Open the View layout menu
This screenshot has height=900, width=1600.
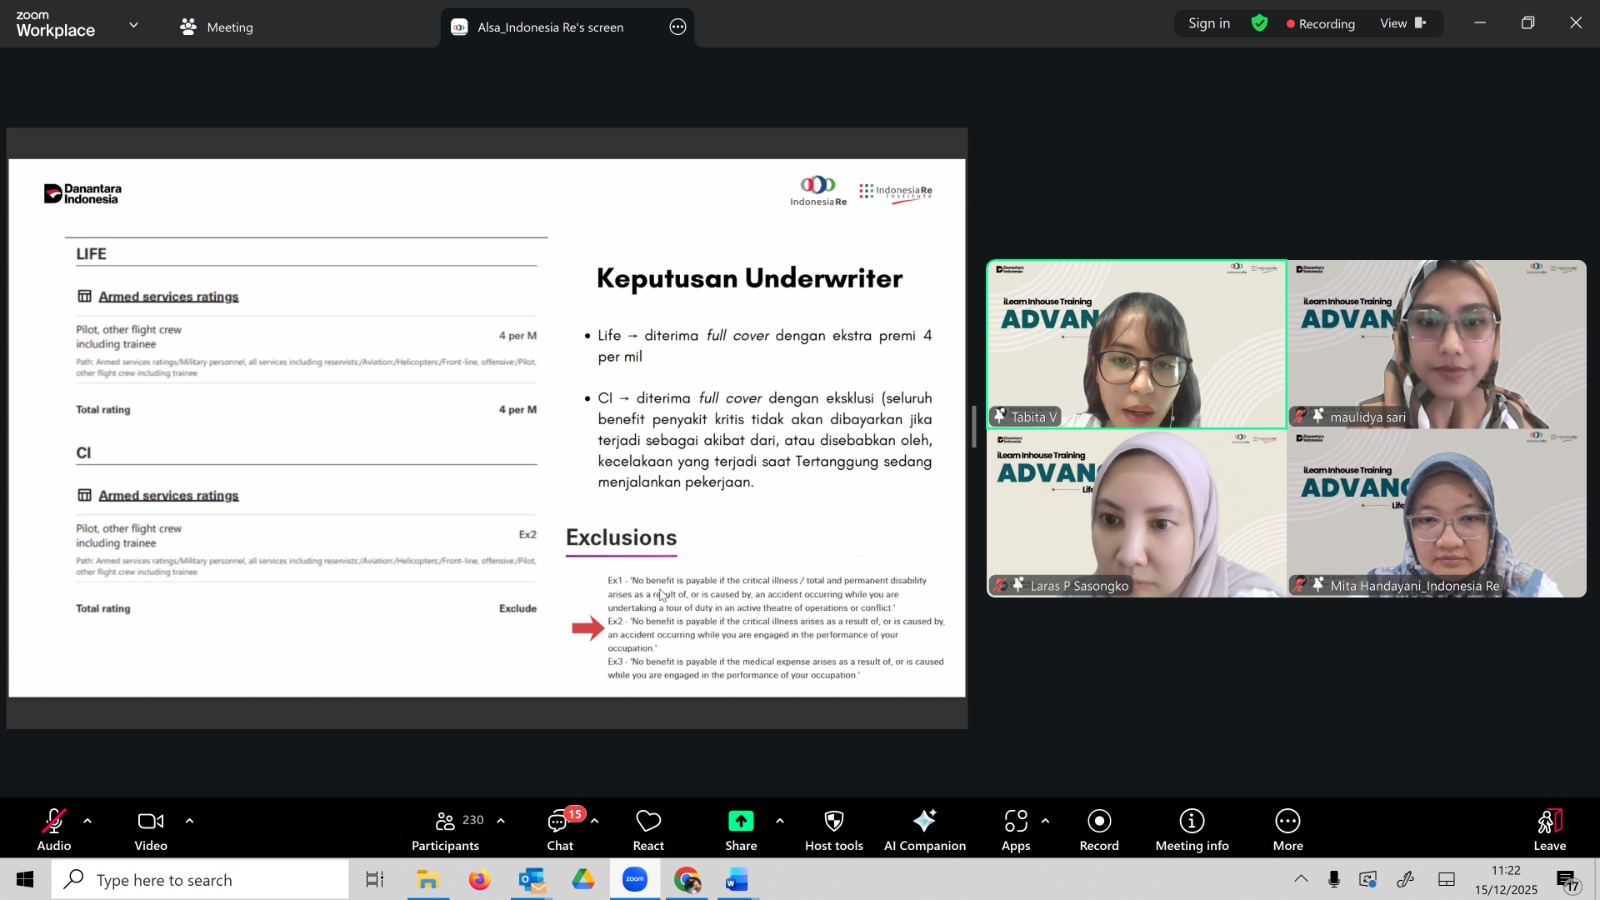click(x=1402, y=24)
